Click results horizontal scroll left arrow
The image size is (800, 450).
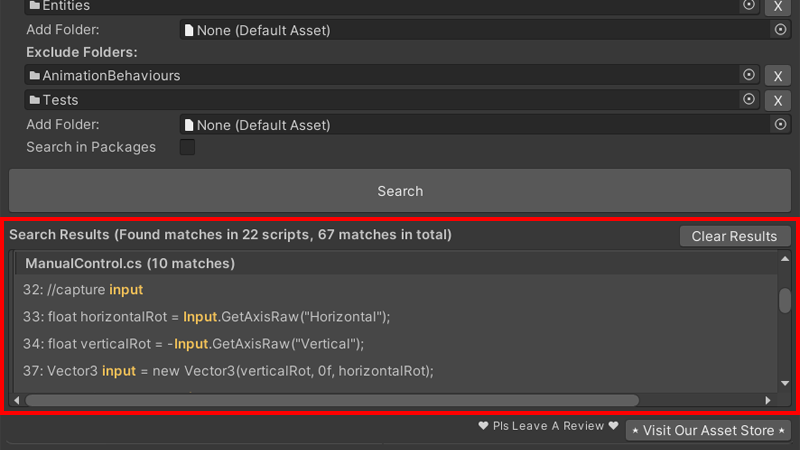tap(17, 401)
